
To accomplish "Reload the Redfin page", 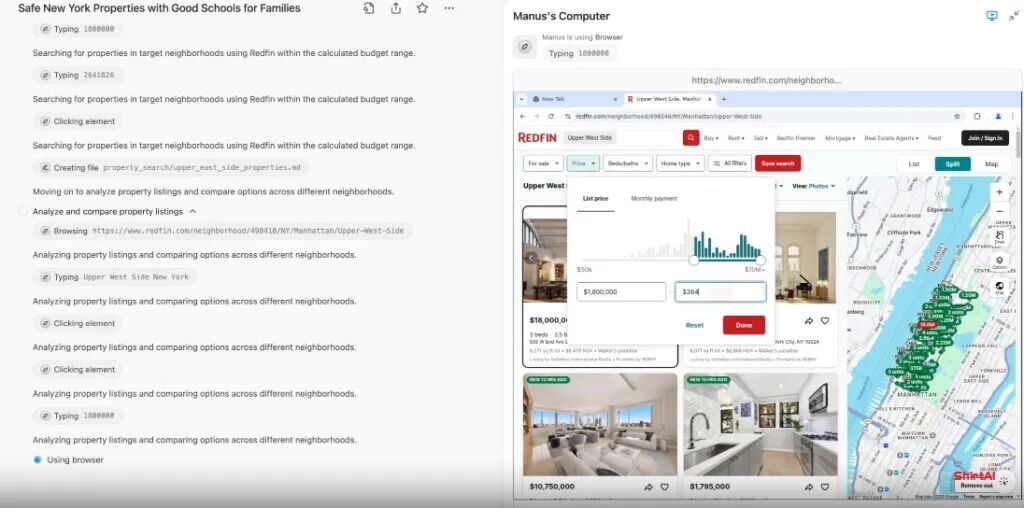I will coord(551,116).
